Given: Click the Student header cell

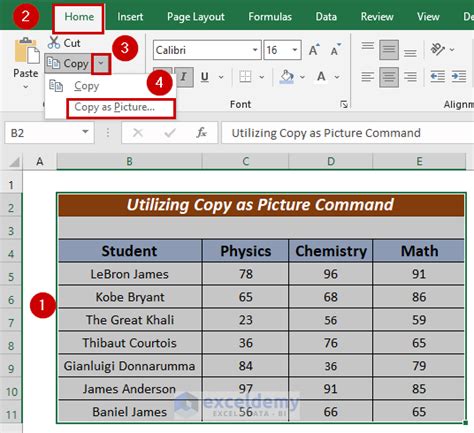Looking at the screenshot, I should [130, 251].
